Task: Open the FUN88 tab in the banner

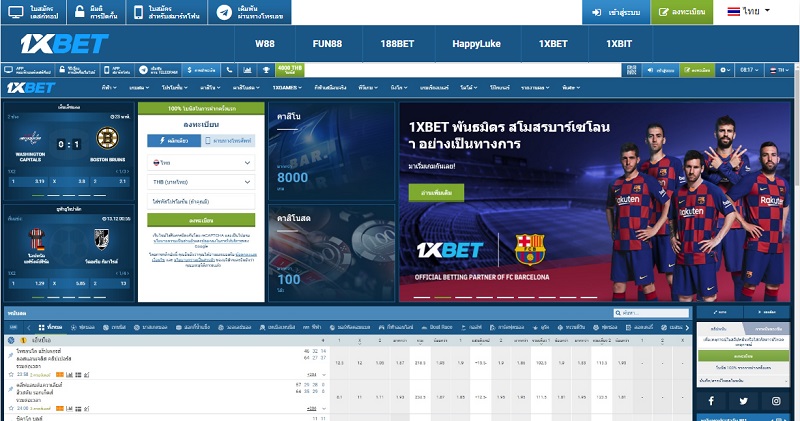Action: [x=327, y=44]
